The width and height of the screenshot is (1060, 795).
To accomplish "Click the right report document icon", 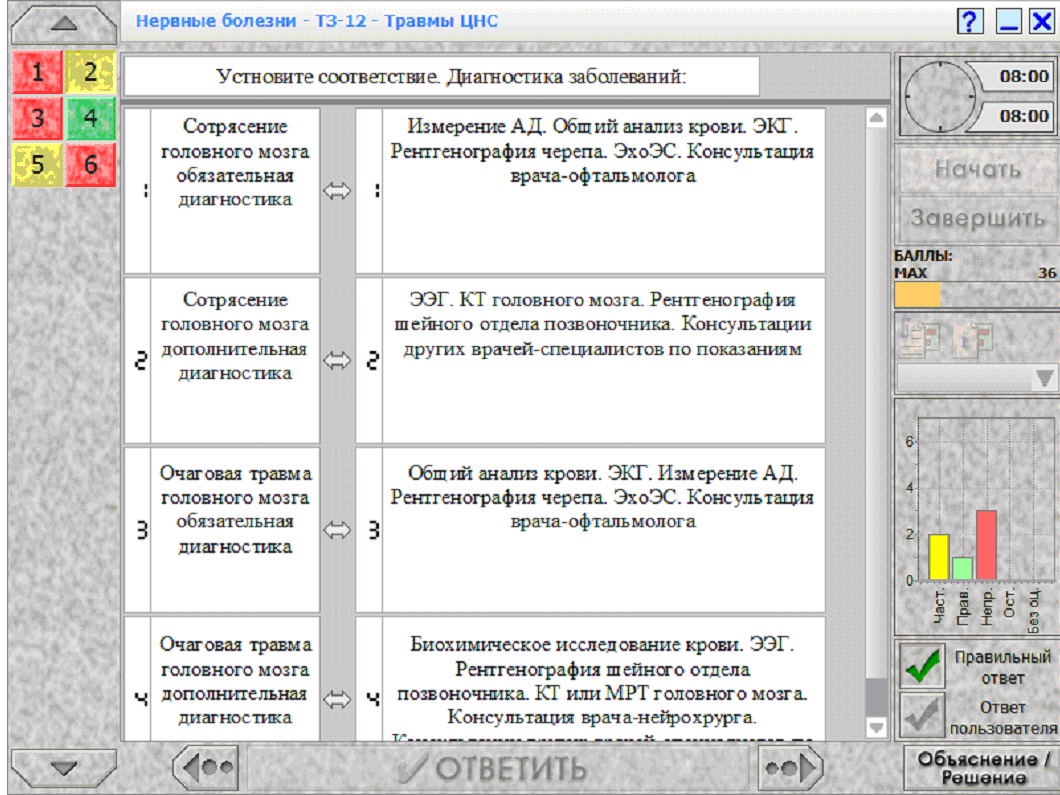I will [972, 339].
